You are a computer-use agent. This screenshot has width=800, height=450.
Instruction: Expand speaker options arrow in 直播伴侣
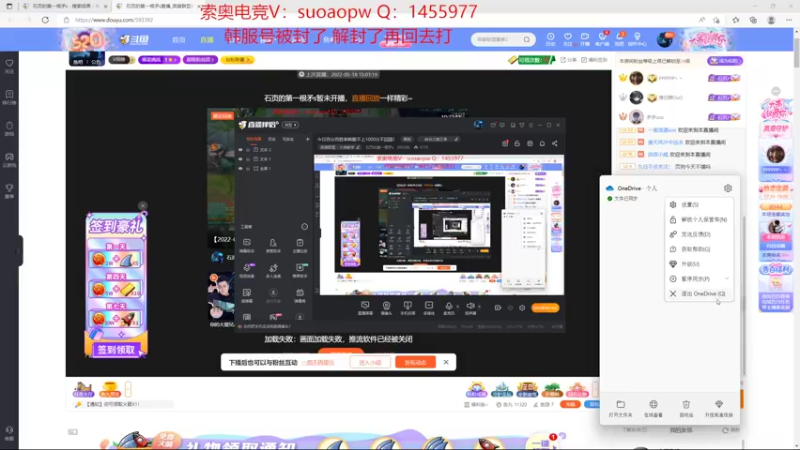pyautogui.click(x=479, y=307)
